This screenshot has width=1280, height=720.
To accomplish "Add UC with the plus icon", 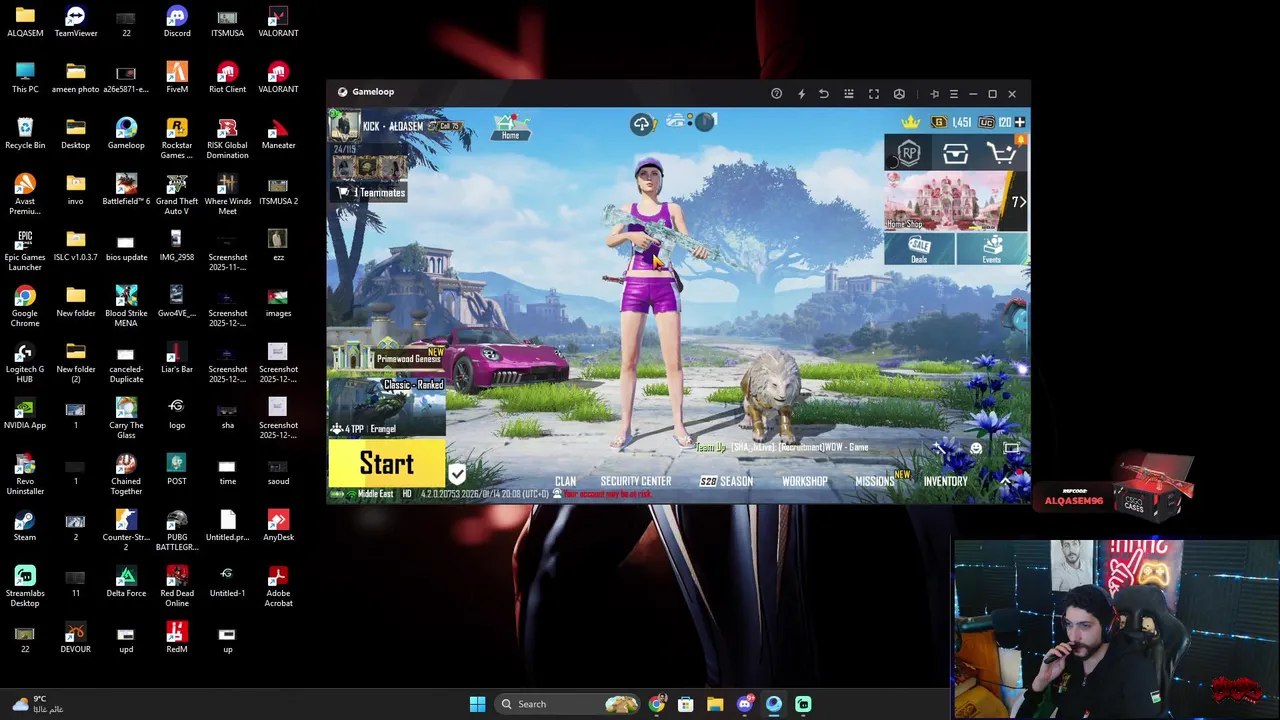I will [x=1019, y=122].
